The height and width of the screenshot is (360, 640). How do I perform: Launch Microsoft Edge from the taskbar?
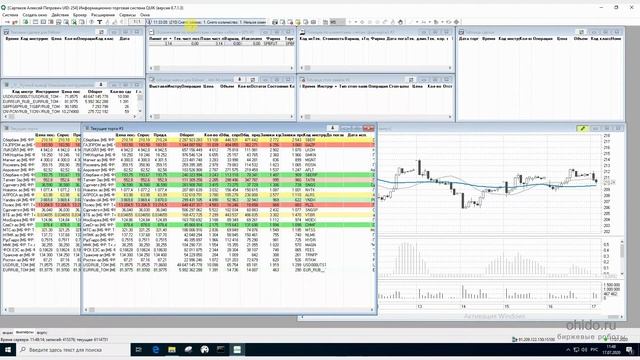156,350
